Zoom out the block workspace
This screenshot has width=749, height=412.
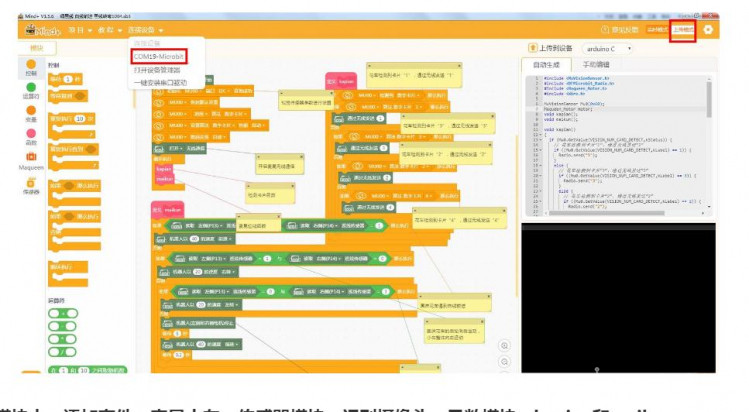point(504,361)
